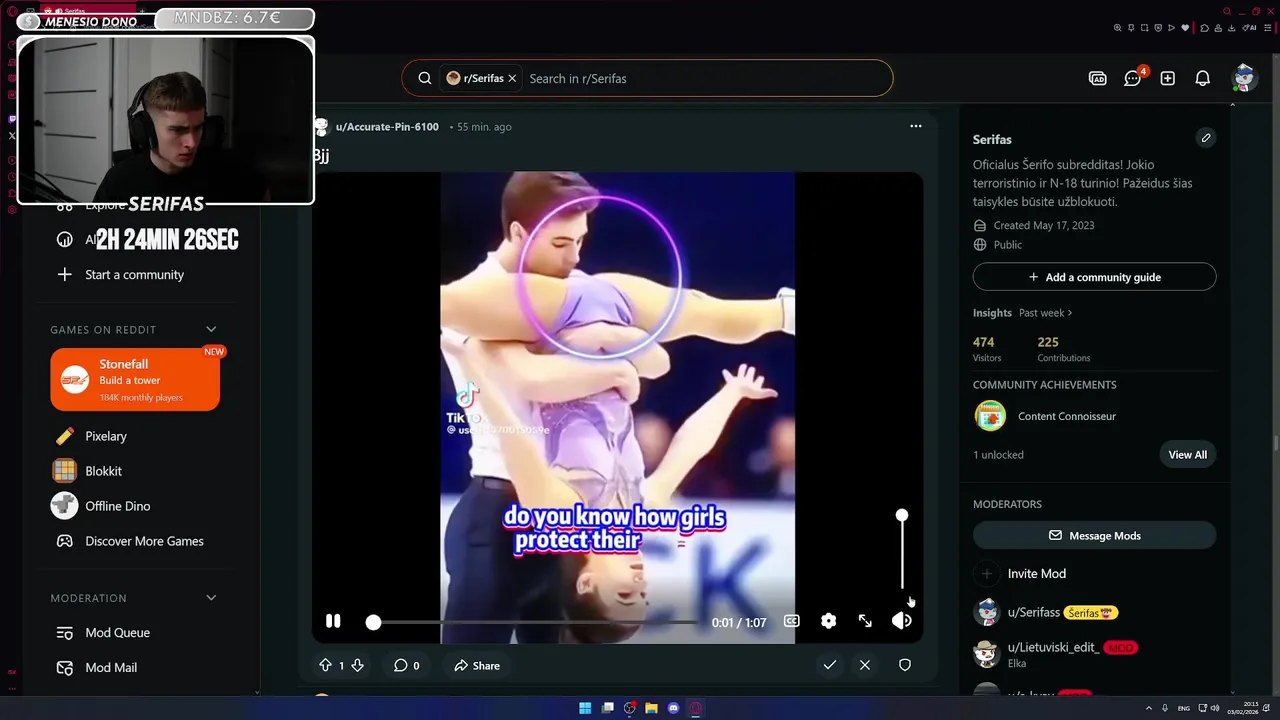
Task: Open u/Accurate-Pin-6100 profile
Action: (x=387, y=127)
